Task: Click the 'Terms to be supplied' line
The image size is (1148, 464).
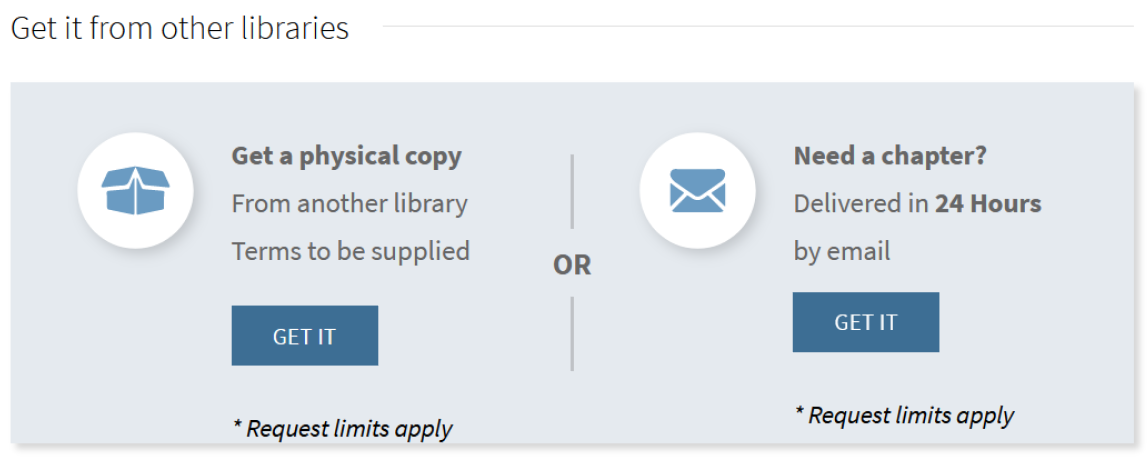Action: pos(350,250)
